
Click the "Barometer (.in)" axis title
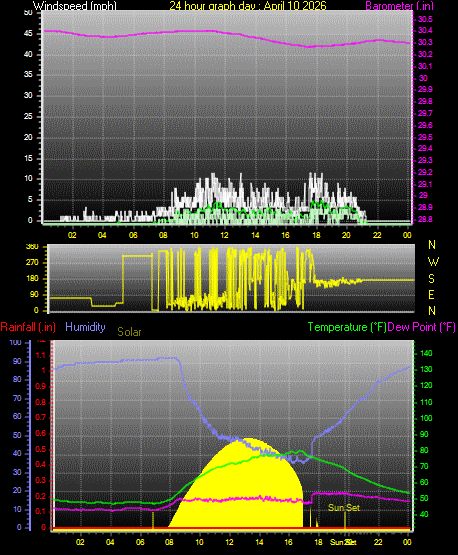pos(399,6)
